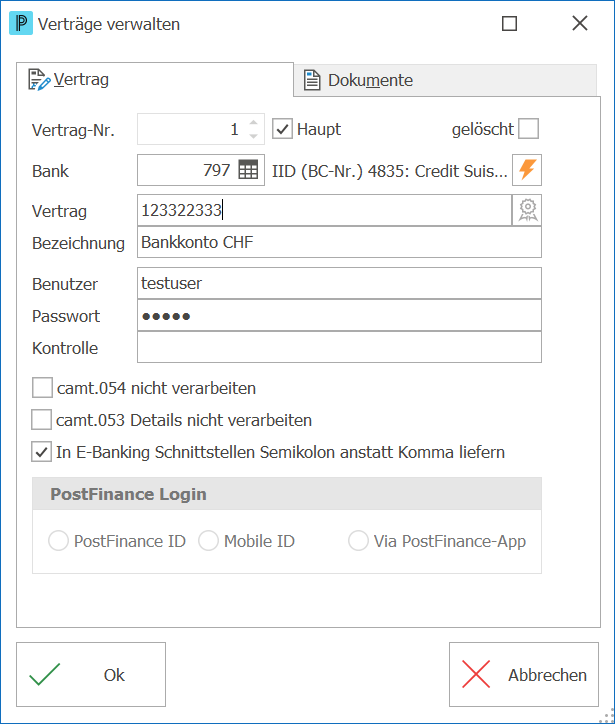Click the Benutzer field with testuser
The height and width of the screenshot is (724, 615).
point(339,283)
